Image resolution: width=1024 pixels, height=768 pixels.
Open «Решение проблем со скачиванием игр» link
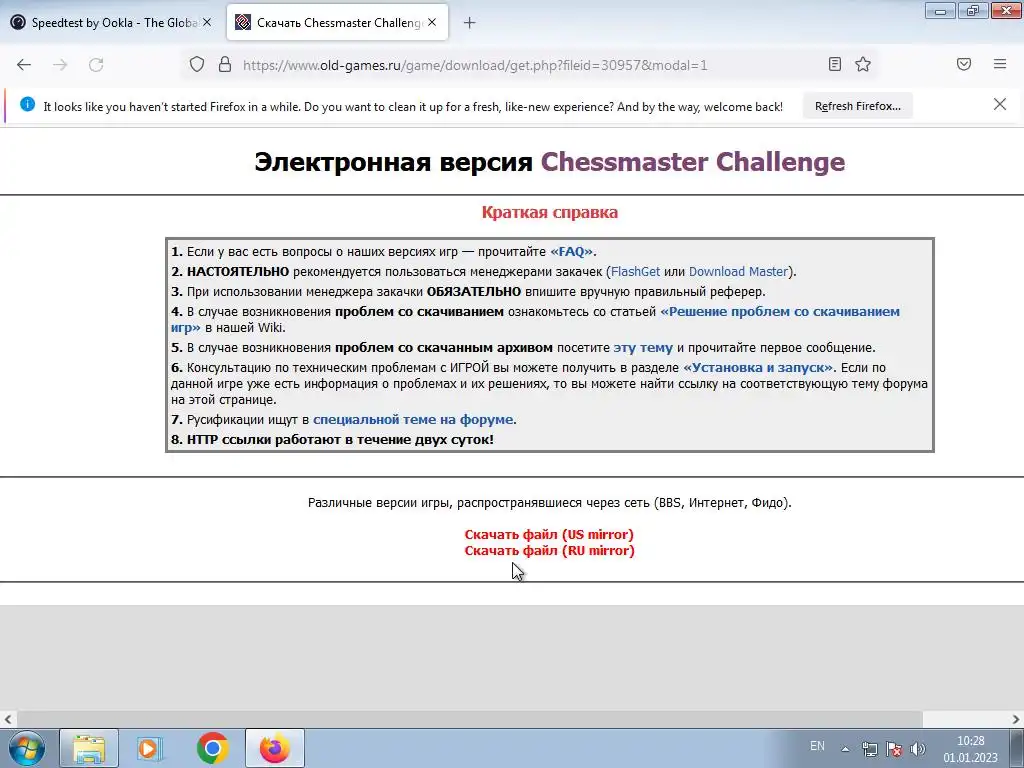tap(780, 312)
